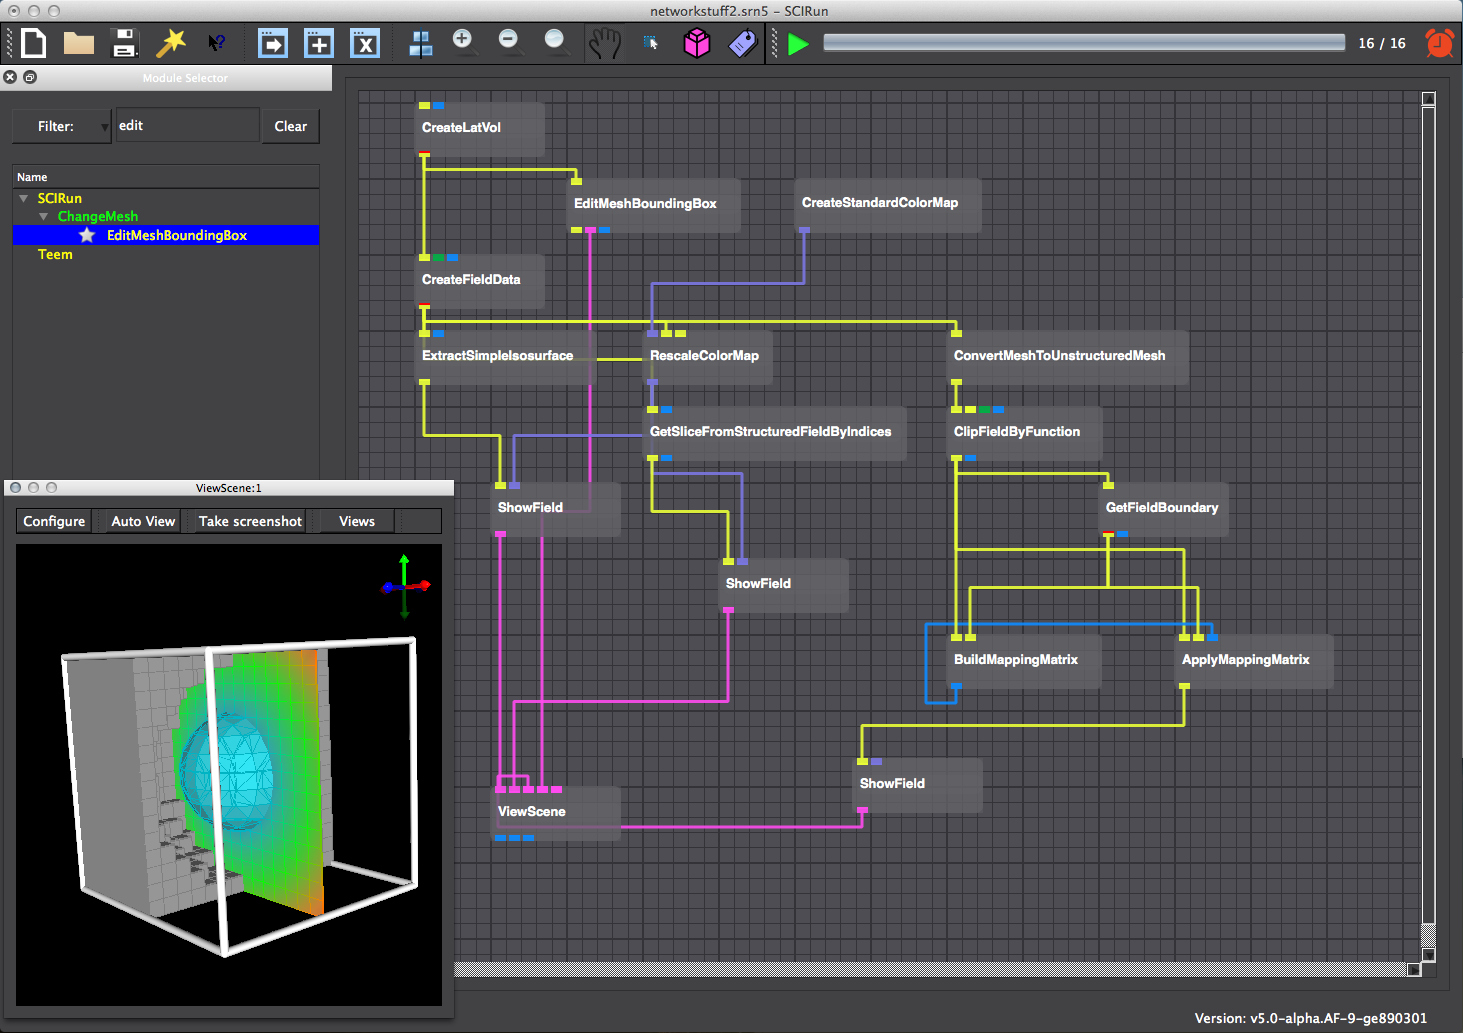The width and height of the screenshot is (1463, 1033).
Task: Click the blue arrow box toolbar icon
Action: pos(273,43)
